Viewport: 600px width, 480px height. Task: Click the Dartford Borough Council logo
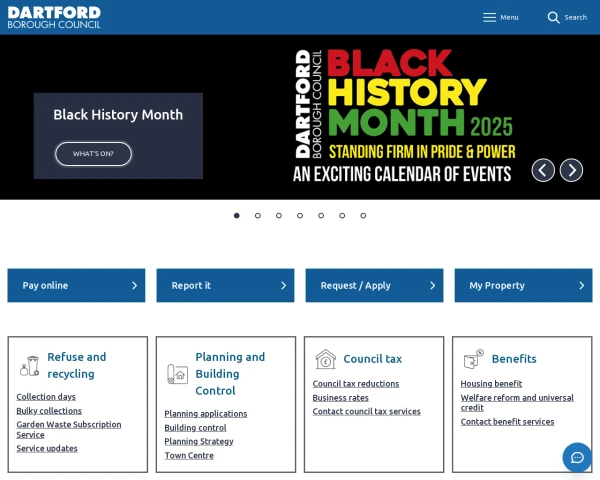tap(54, 18)
